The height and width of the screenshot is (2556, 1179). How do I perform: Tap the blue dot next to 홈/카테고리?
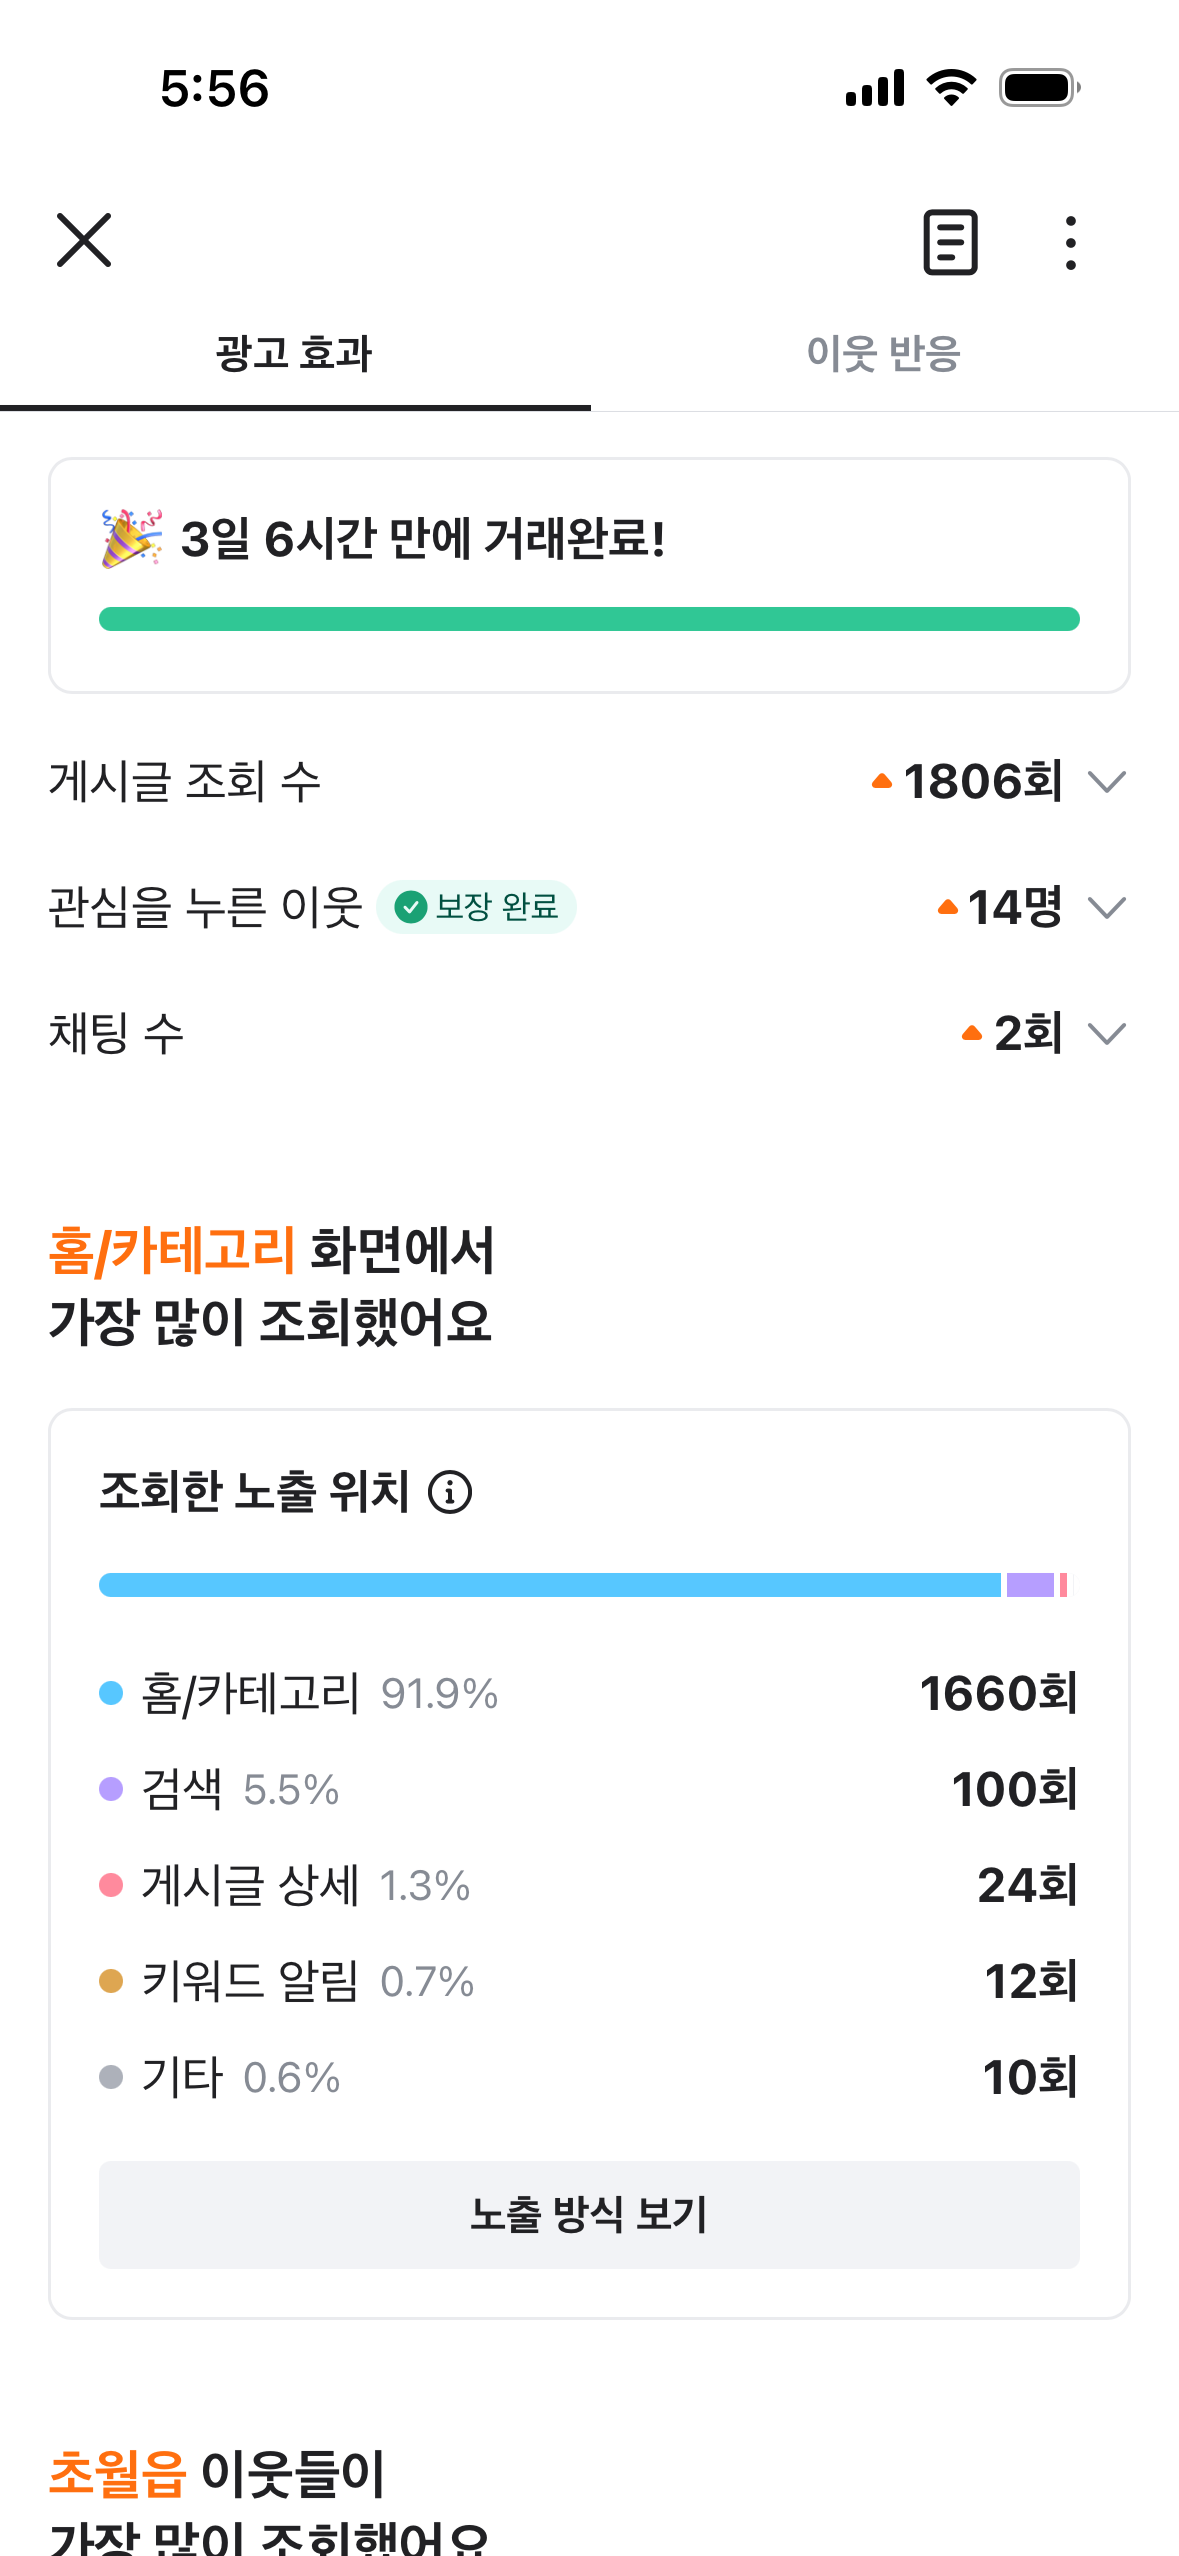click(111, 1693)
